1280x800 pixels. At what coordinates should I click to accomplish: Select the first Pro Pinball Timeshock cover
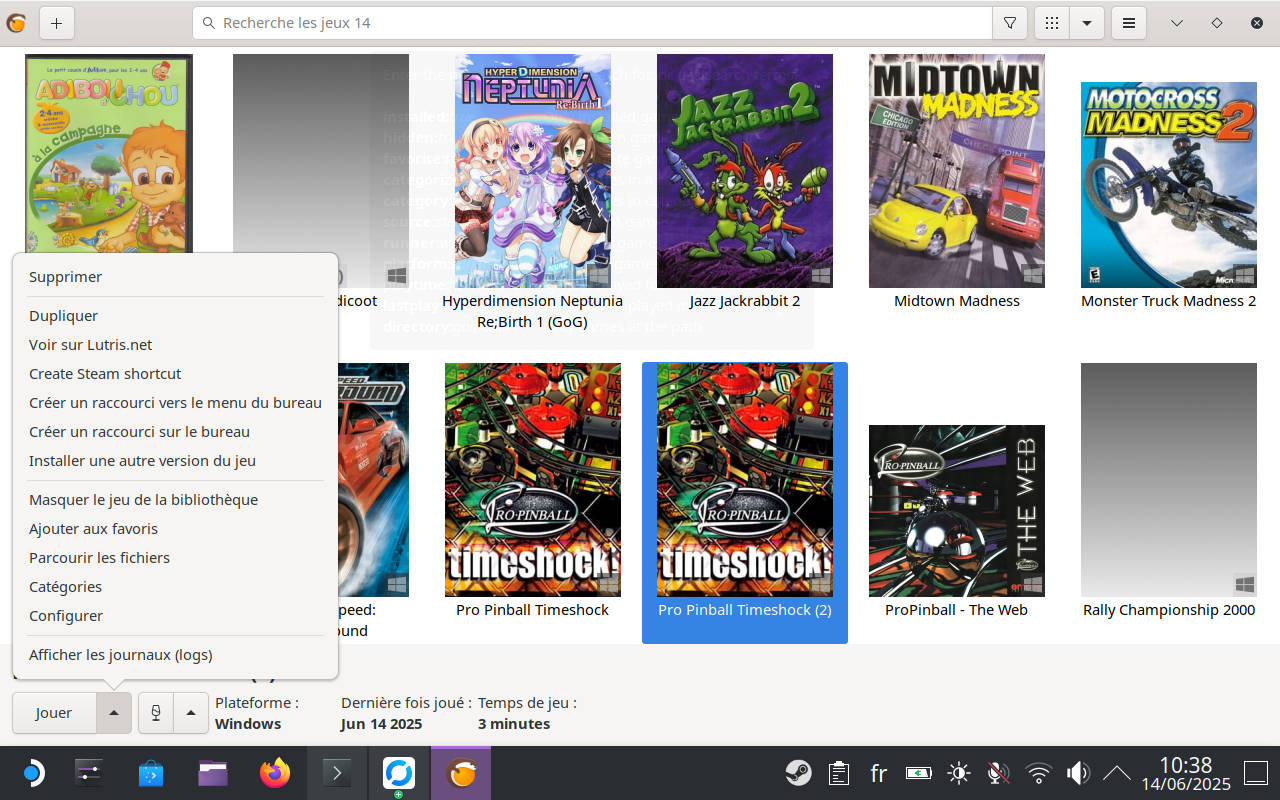(533, 480)
